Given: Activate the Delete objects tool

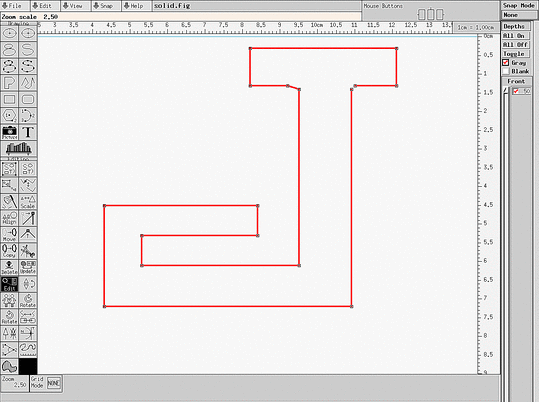Looking at the screenshot, I should tap(10, 268).
